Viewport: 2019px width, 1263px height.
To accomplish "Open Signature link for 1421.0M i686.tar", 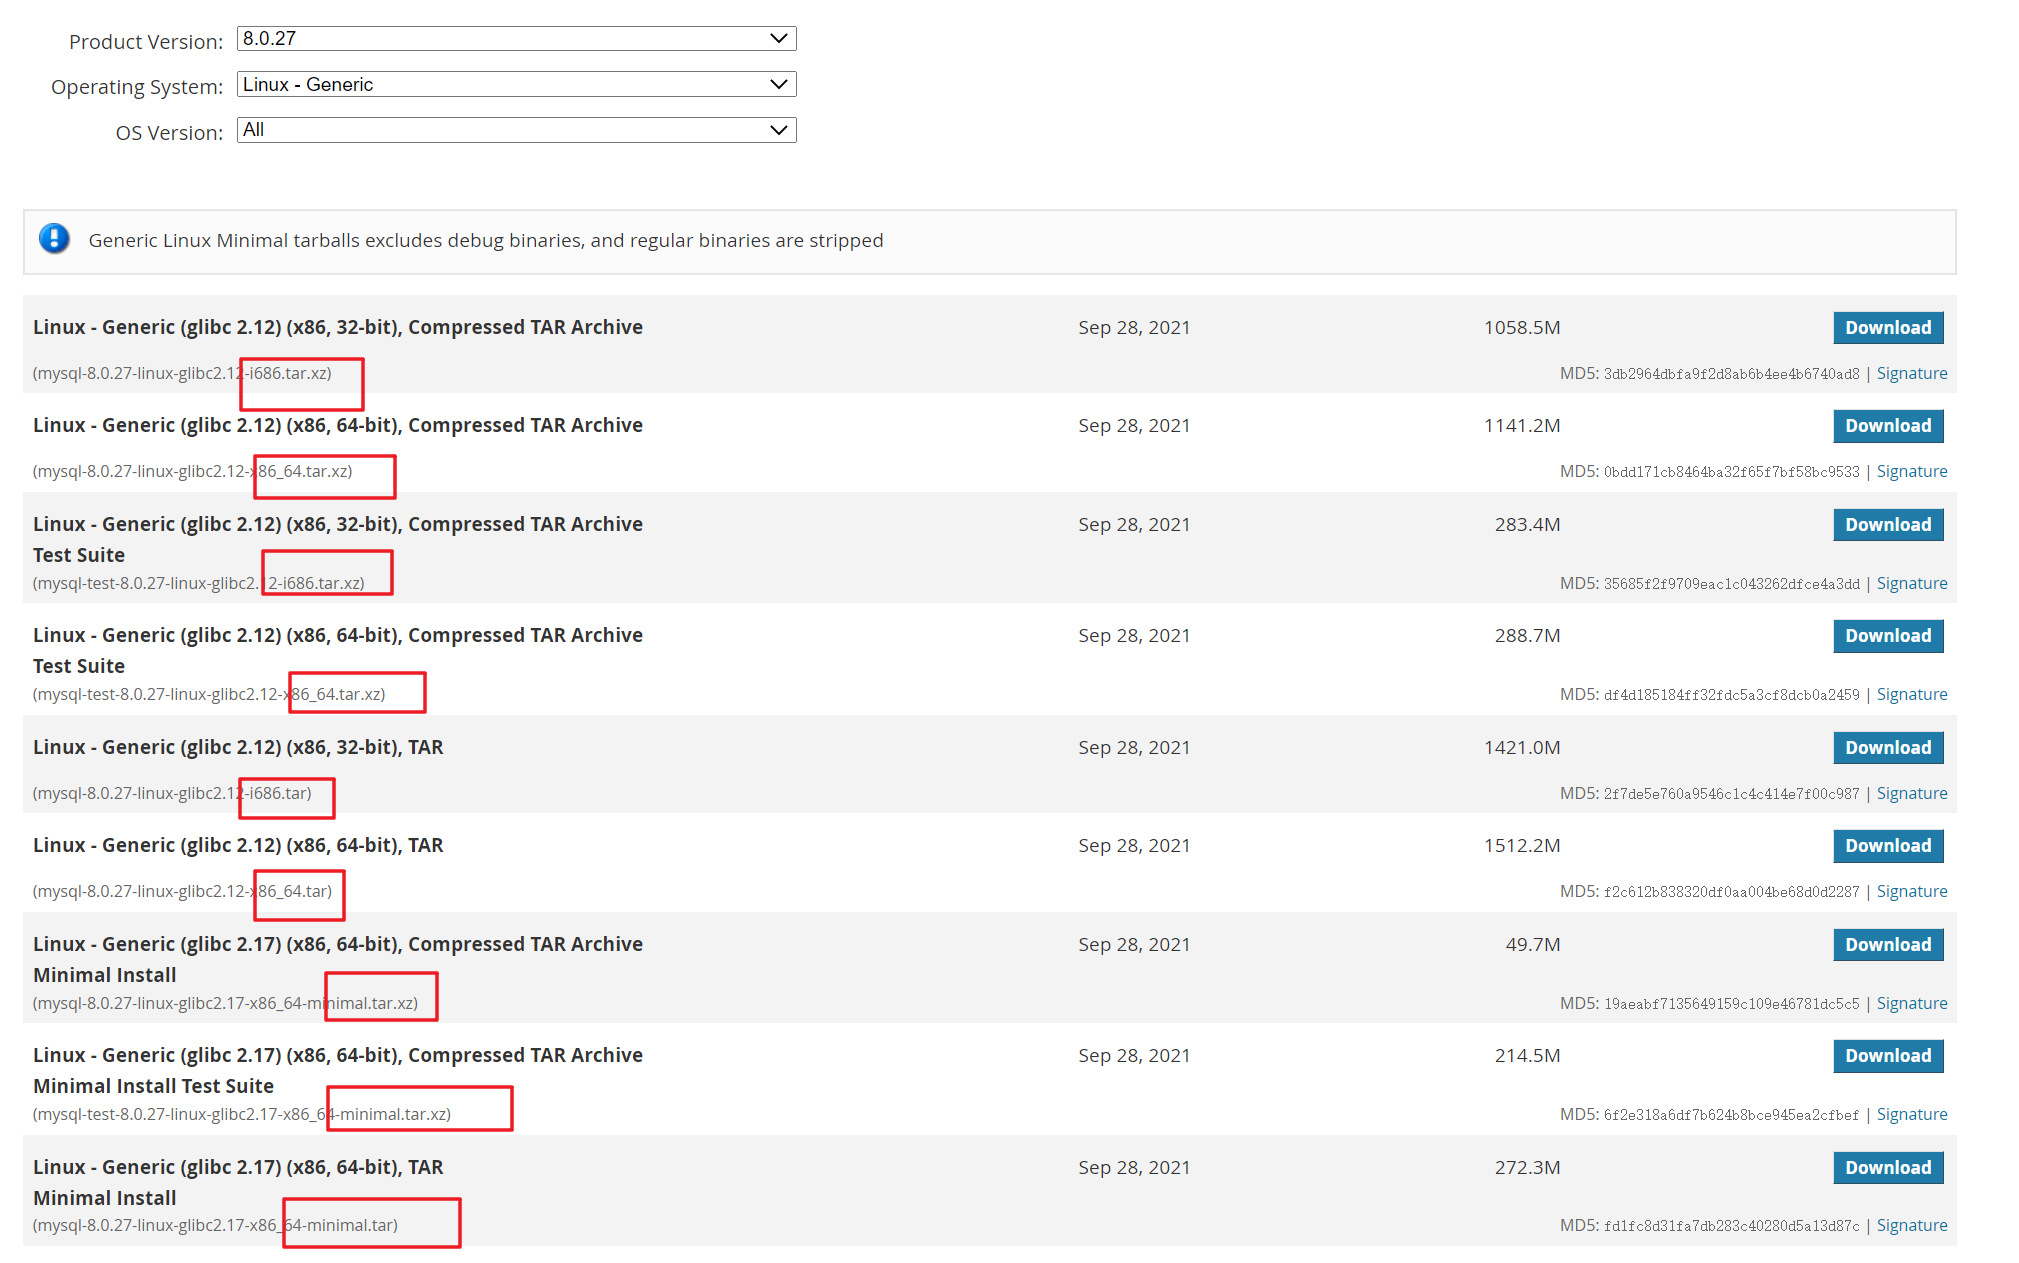I will point(1911,793).
